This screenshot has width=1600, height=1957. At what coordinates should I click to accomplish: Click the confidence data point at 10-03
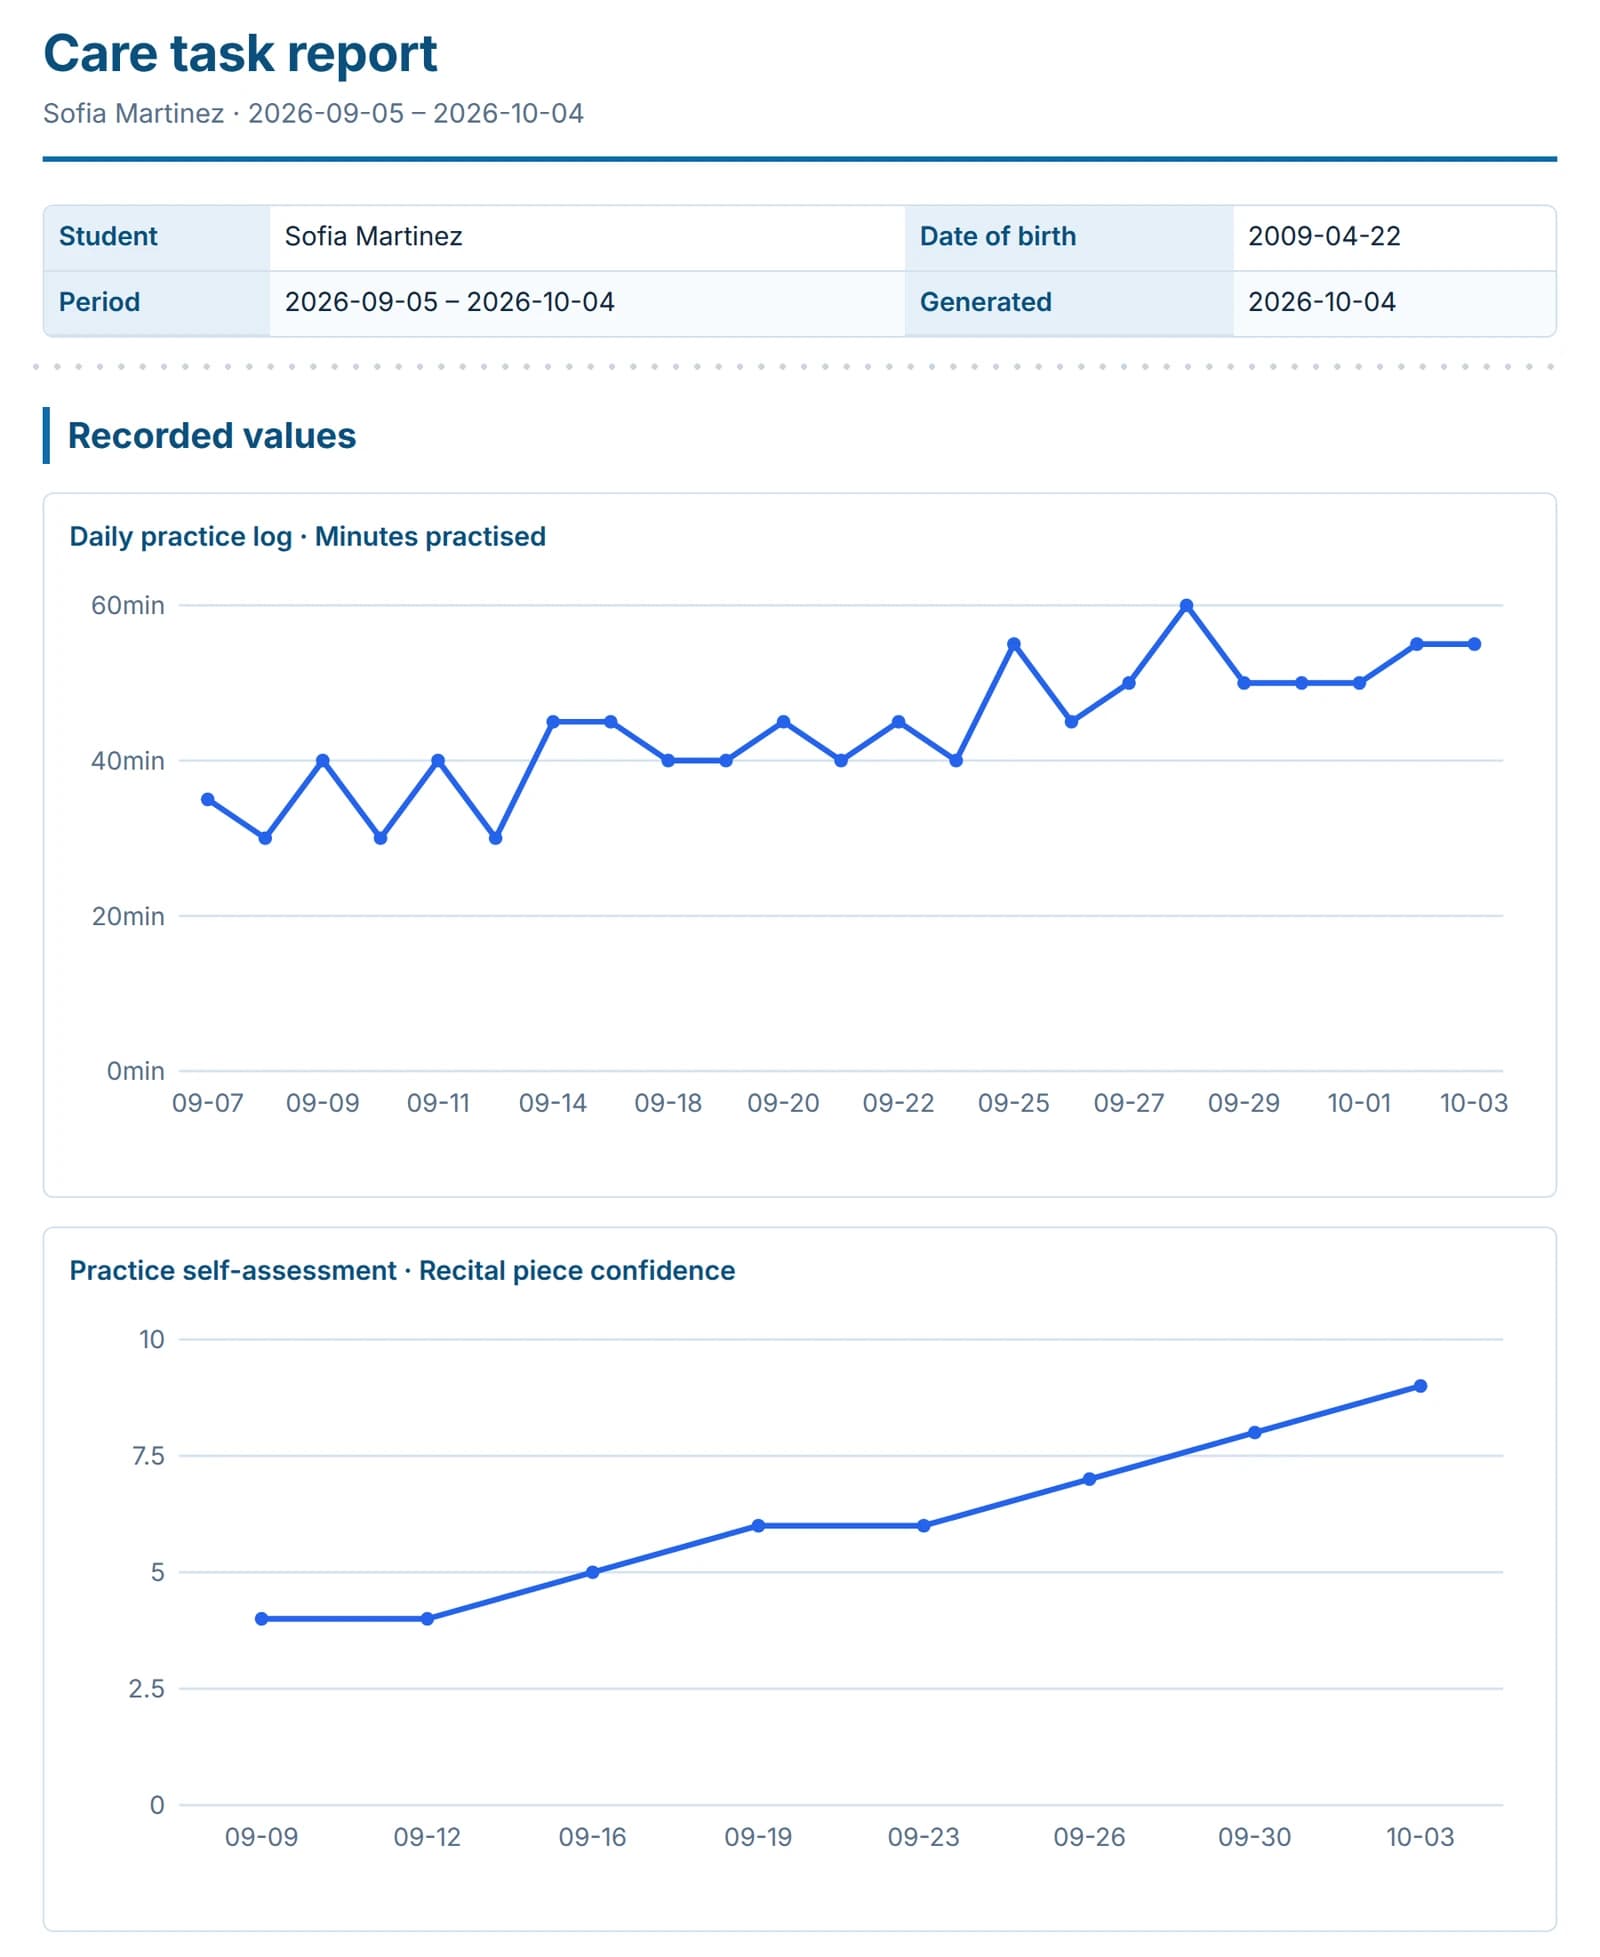(1420, 1386)
